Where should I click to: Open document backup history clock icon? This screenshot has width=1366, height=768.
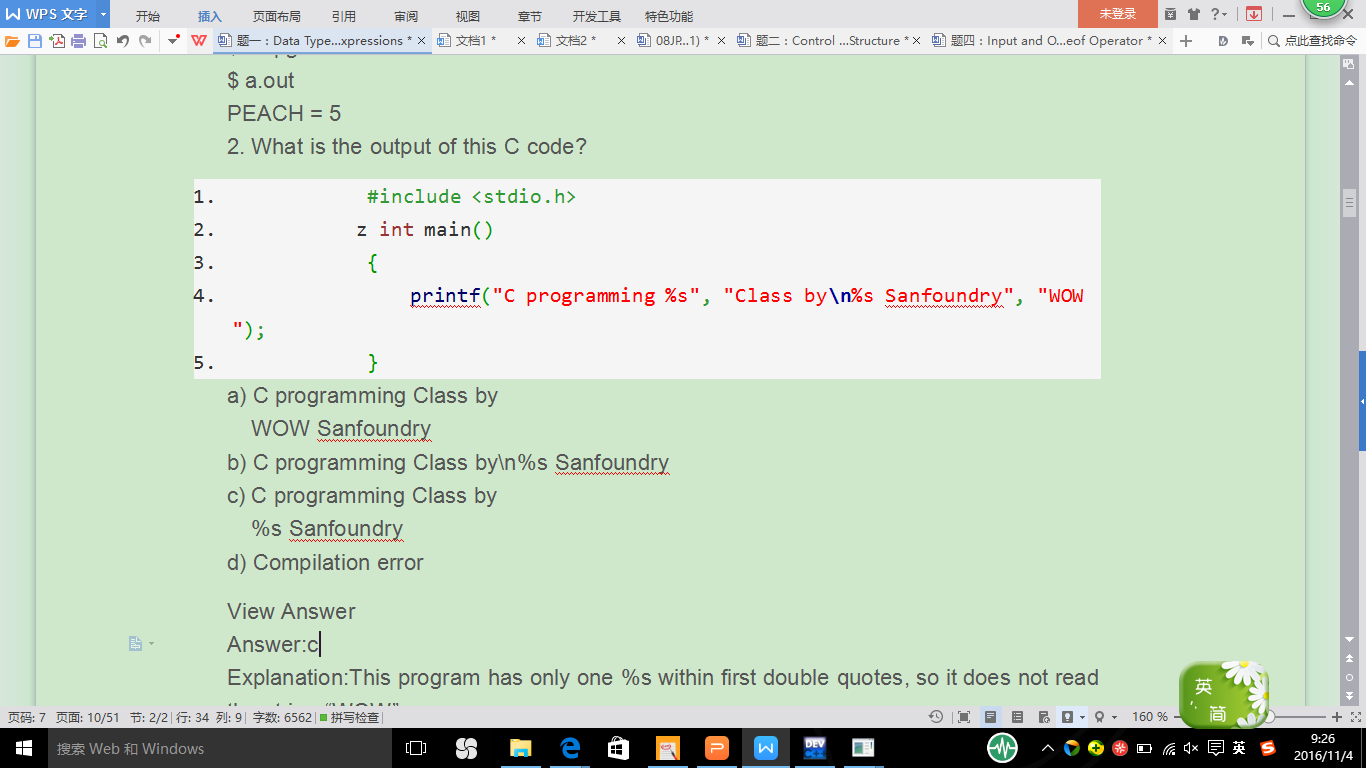click(935, 717)
